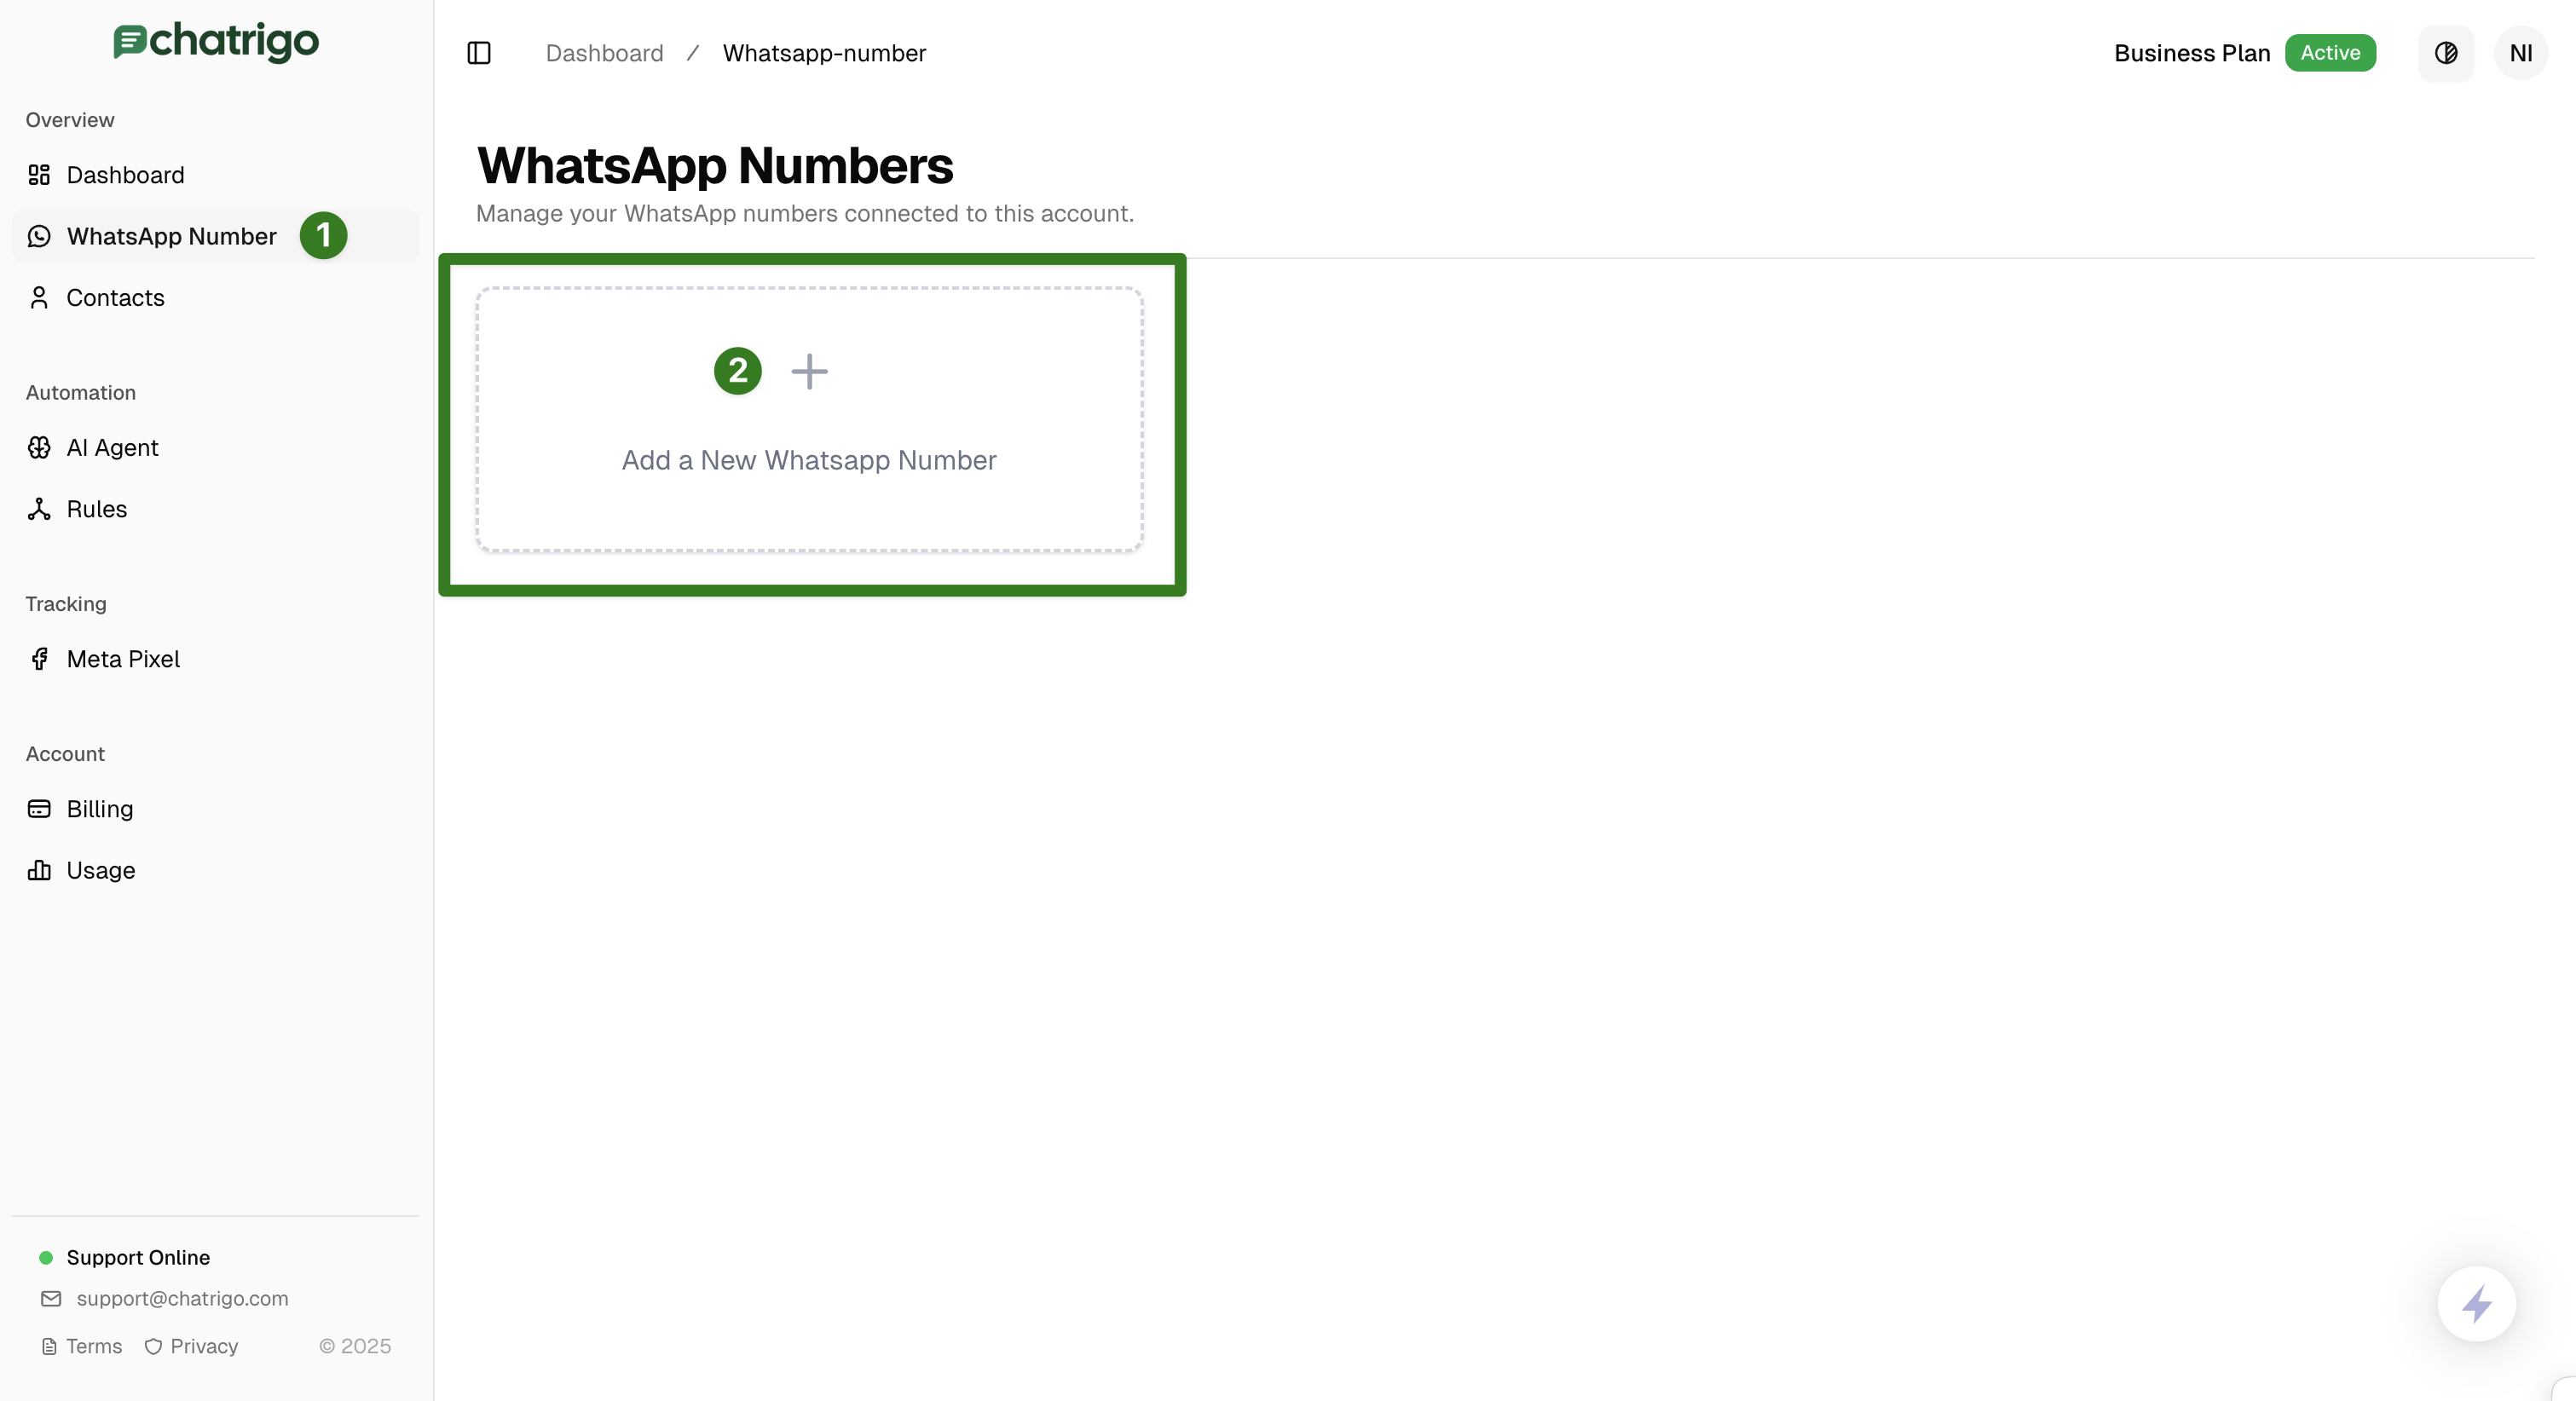Click the Contacts person icon
Image resolution: width=2576 pixels, height=1401 pixels.
[39, 298]
